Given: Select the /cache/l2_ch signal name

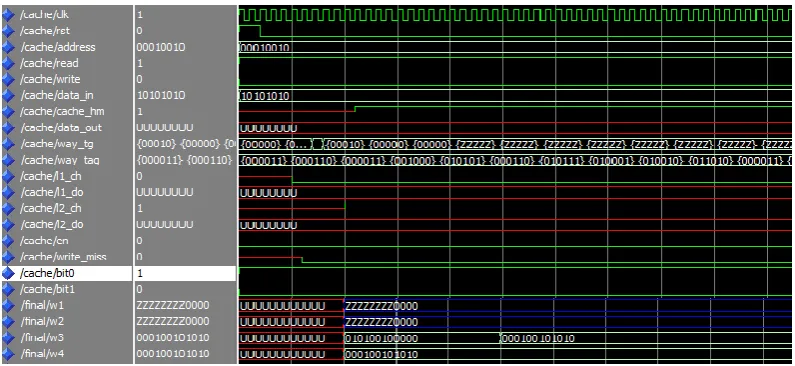Looking at the screenshot, I should tap(51, 208).
